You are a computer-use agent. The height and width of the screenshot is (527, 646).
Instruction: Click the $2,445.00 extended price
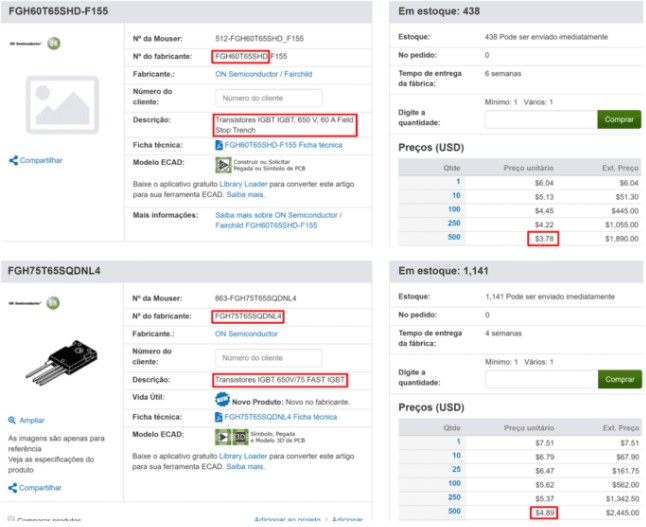623,513
